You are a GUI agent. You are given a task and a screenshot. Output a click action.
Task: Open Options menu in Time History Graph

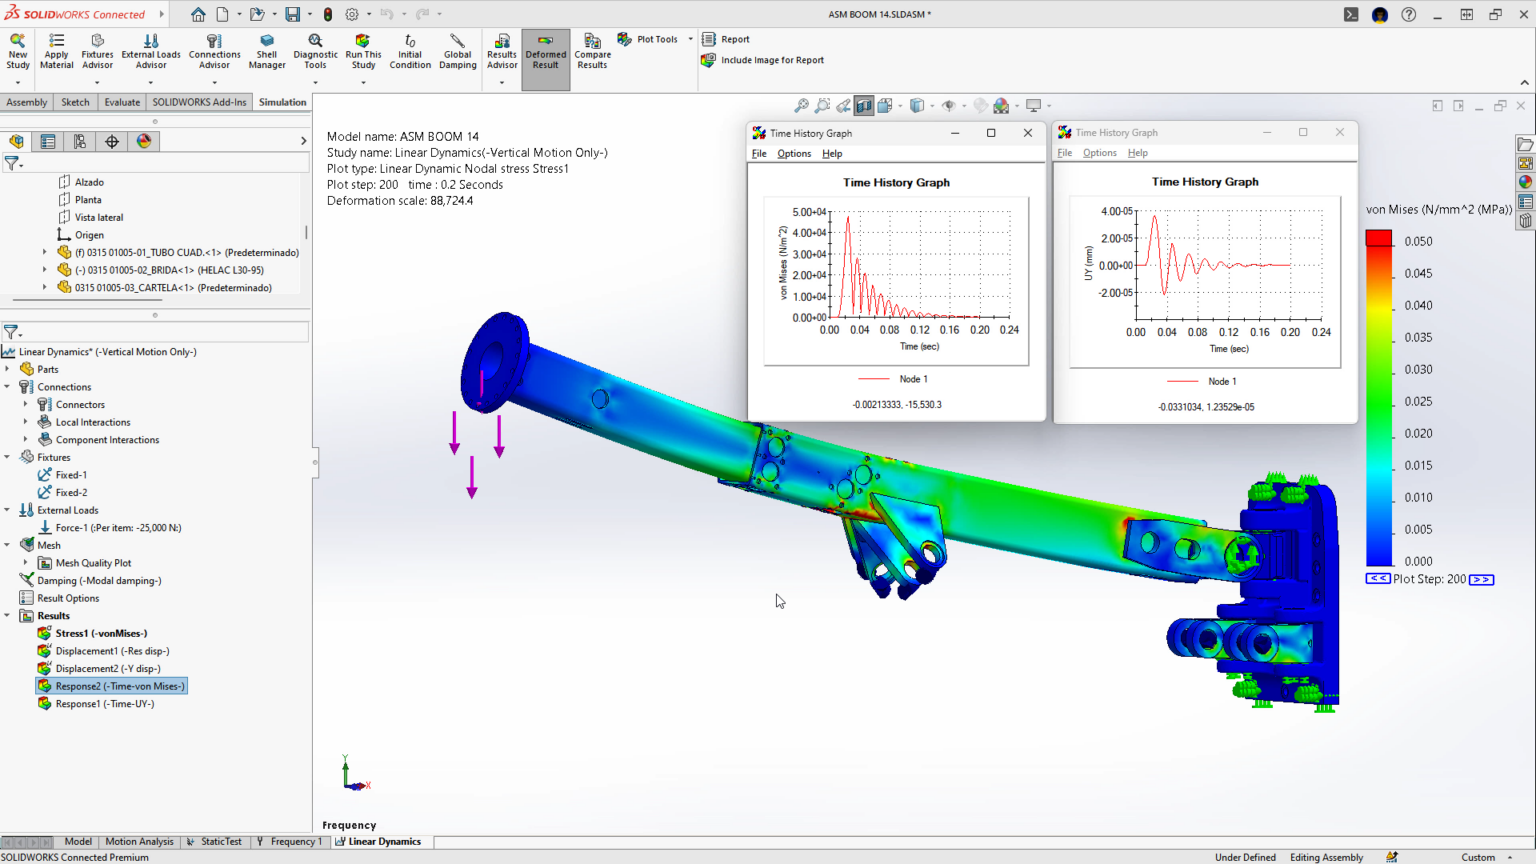[794, 154]
